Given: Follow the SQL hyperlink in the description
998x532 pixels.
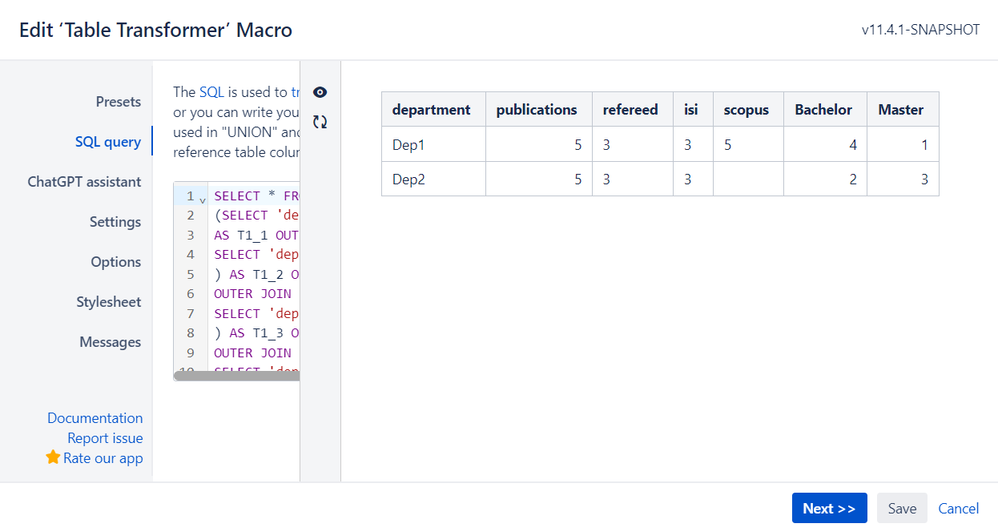Looking at the screenshot, I should click(211, 92).
